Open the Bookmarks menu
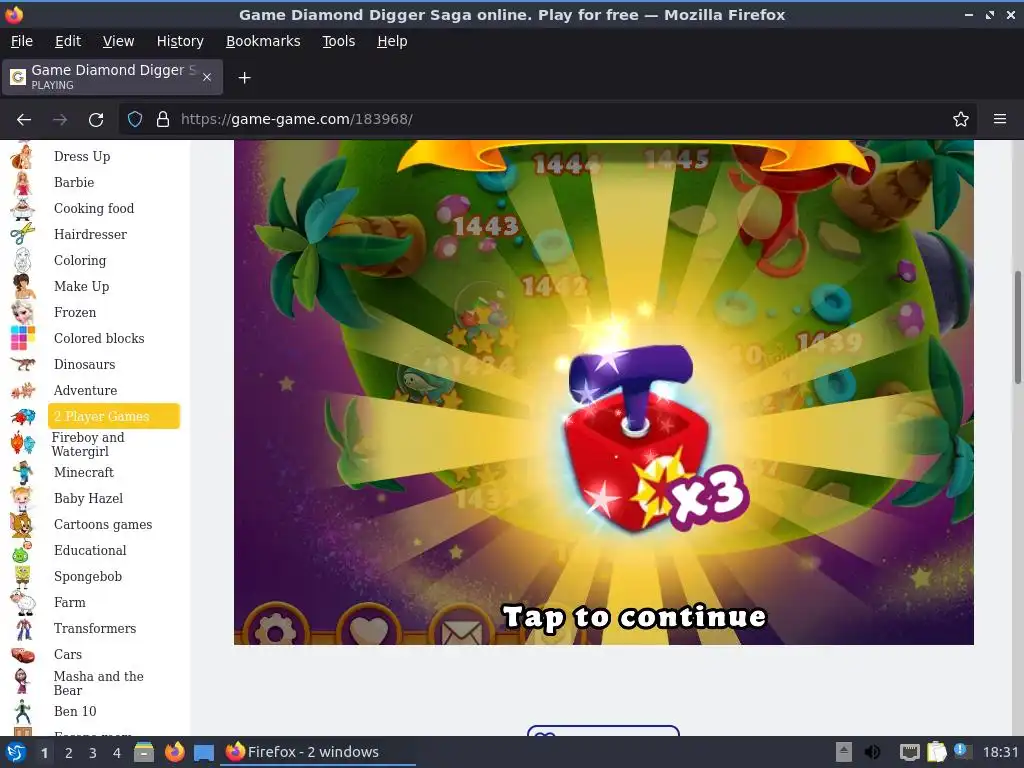The width and height of the screenshot is (1024, 768). (x=263, y=41)
